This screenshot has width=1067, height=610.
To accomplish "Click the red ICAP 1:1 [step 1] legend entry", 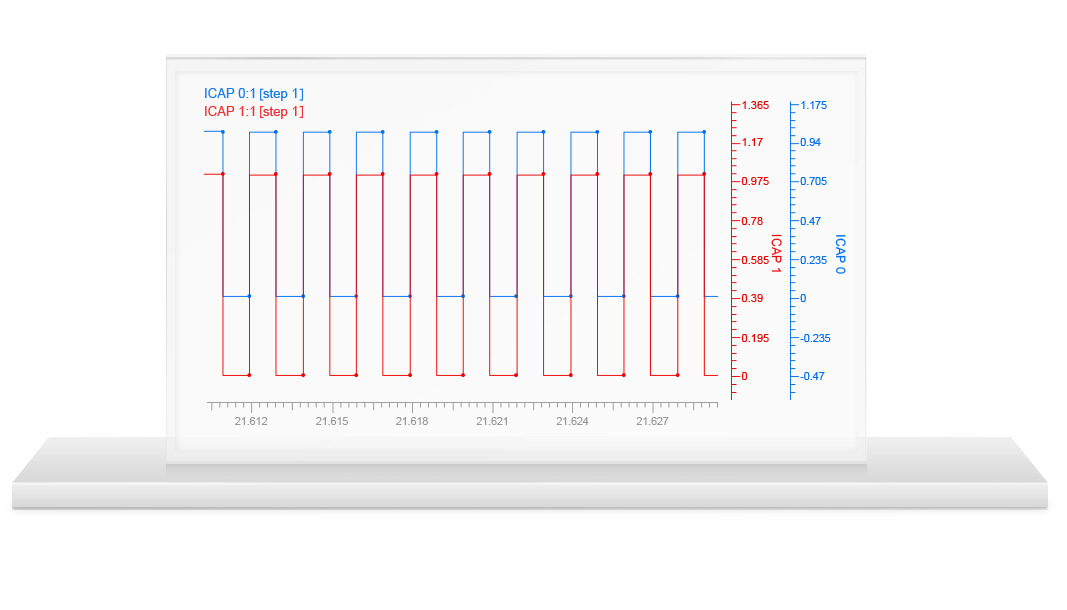I will click(x=253, y=111).
